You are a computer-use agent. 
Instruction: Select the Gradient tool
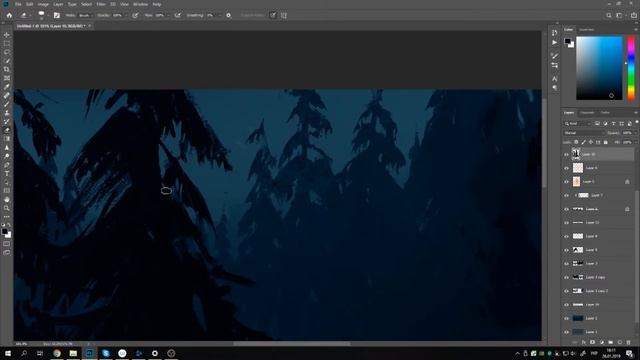tap(7, 139)
